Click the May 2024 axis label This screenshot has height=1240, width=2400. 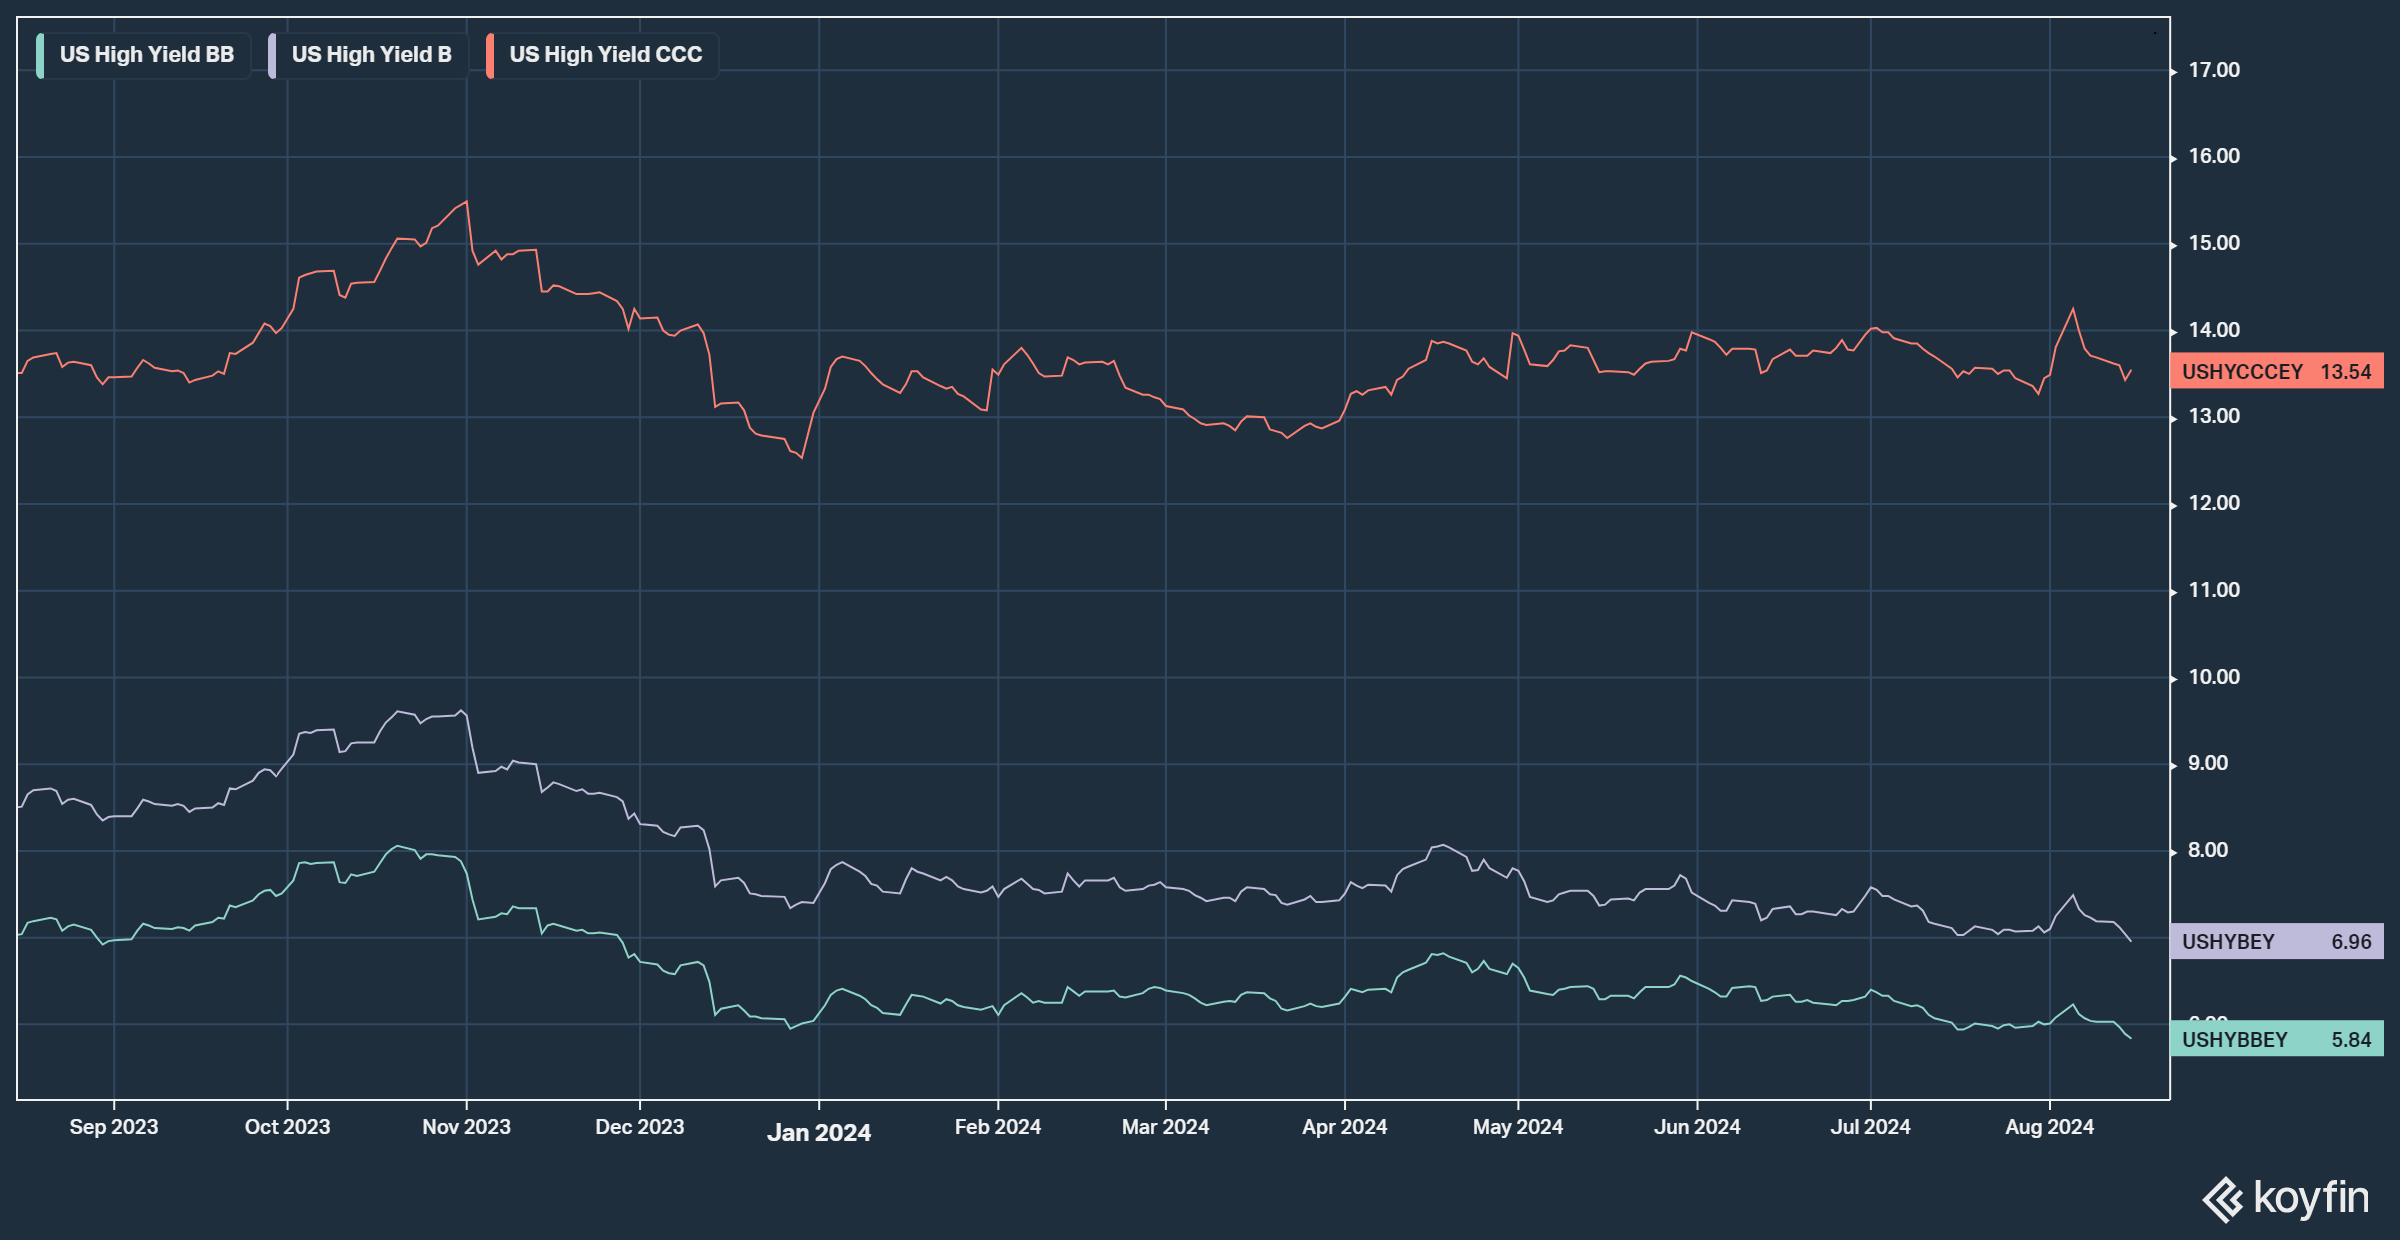coord(1517,1127)
